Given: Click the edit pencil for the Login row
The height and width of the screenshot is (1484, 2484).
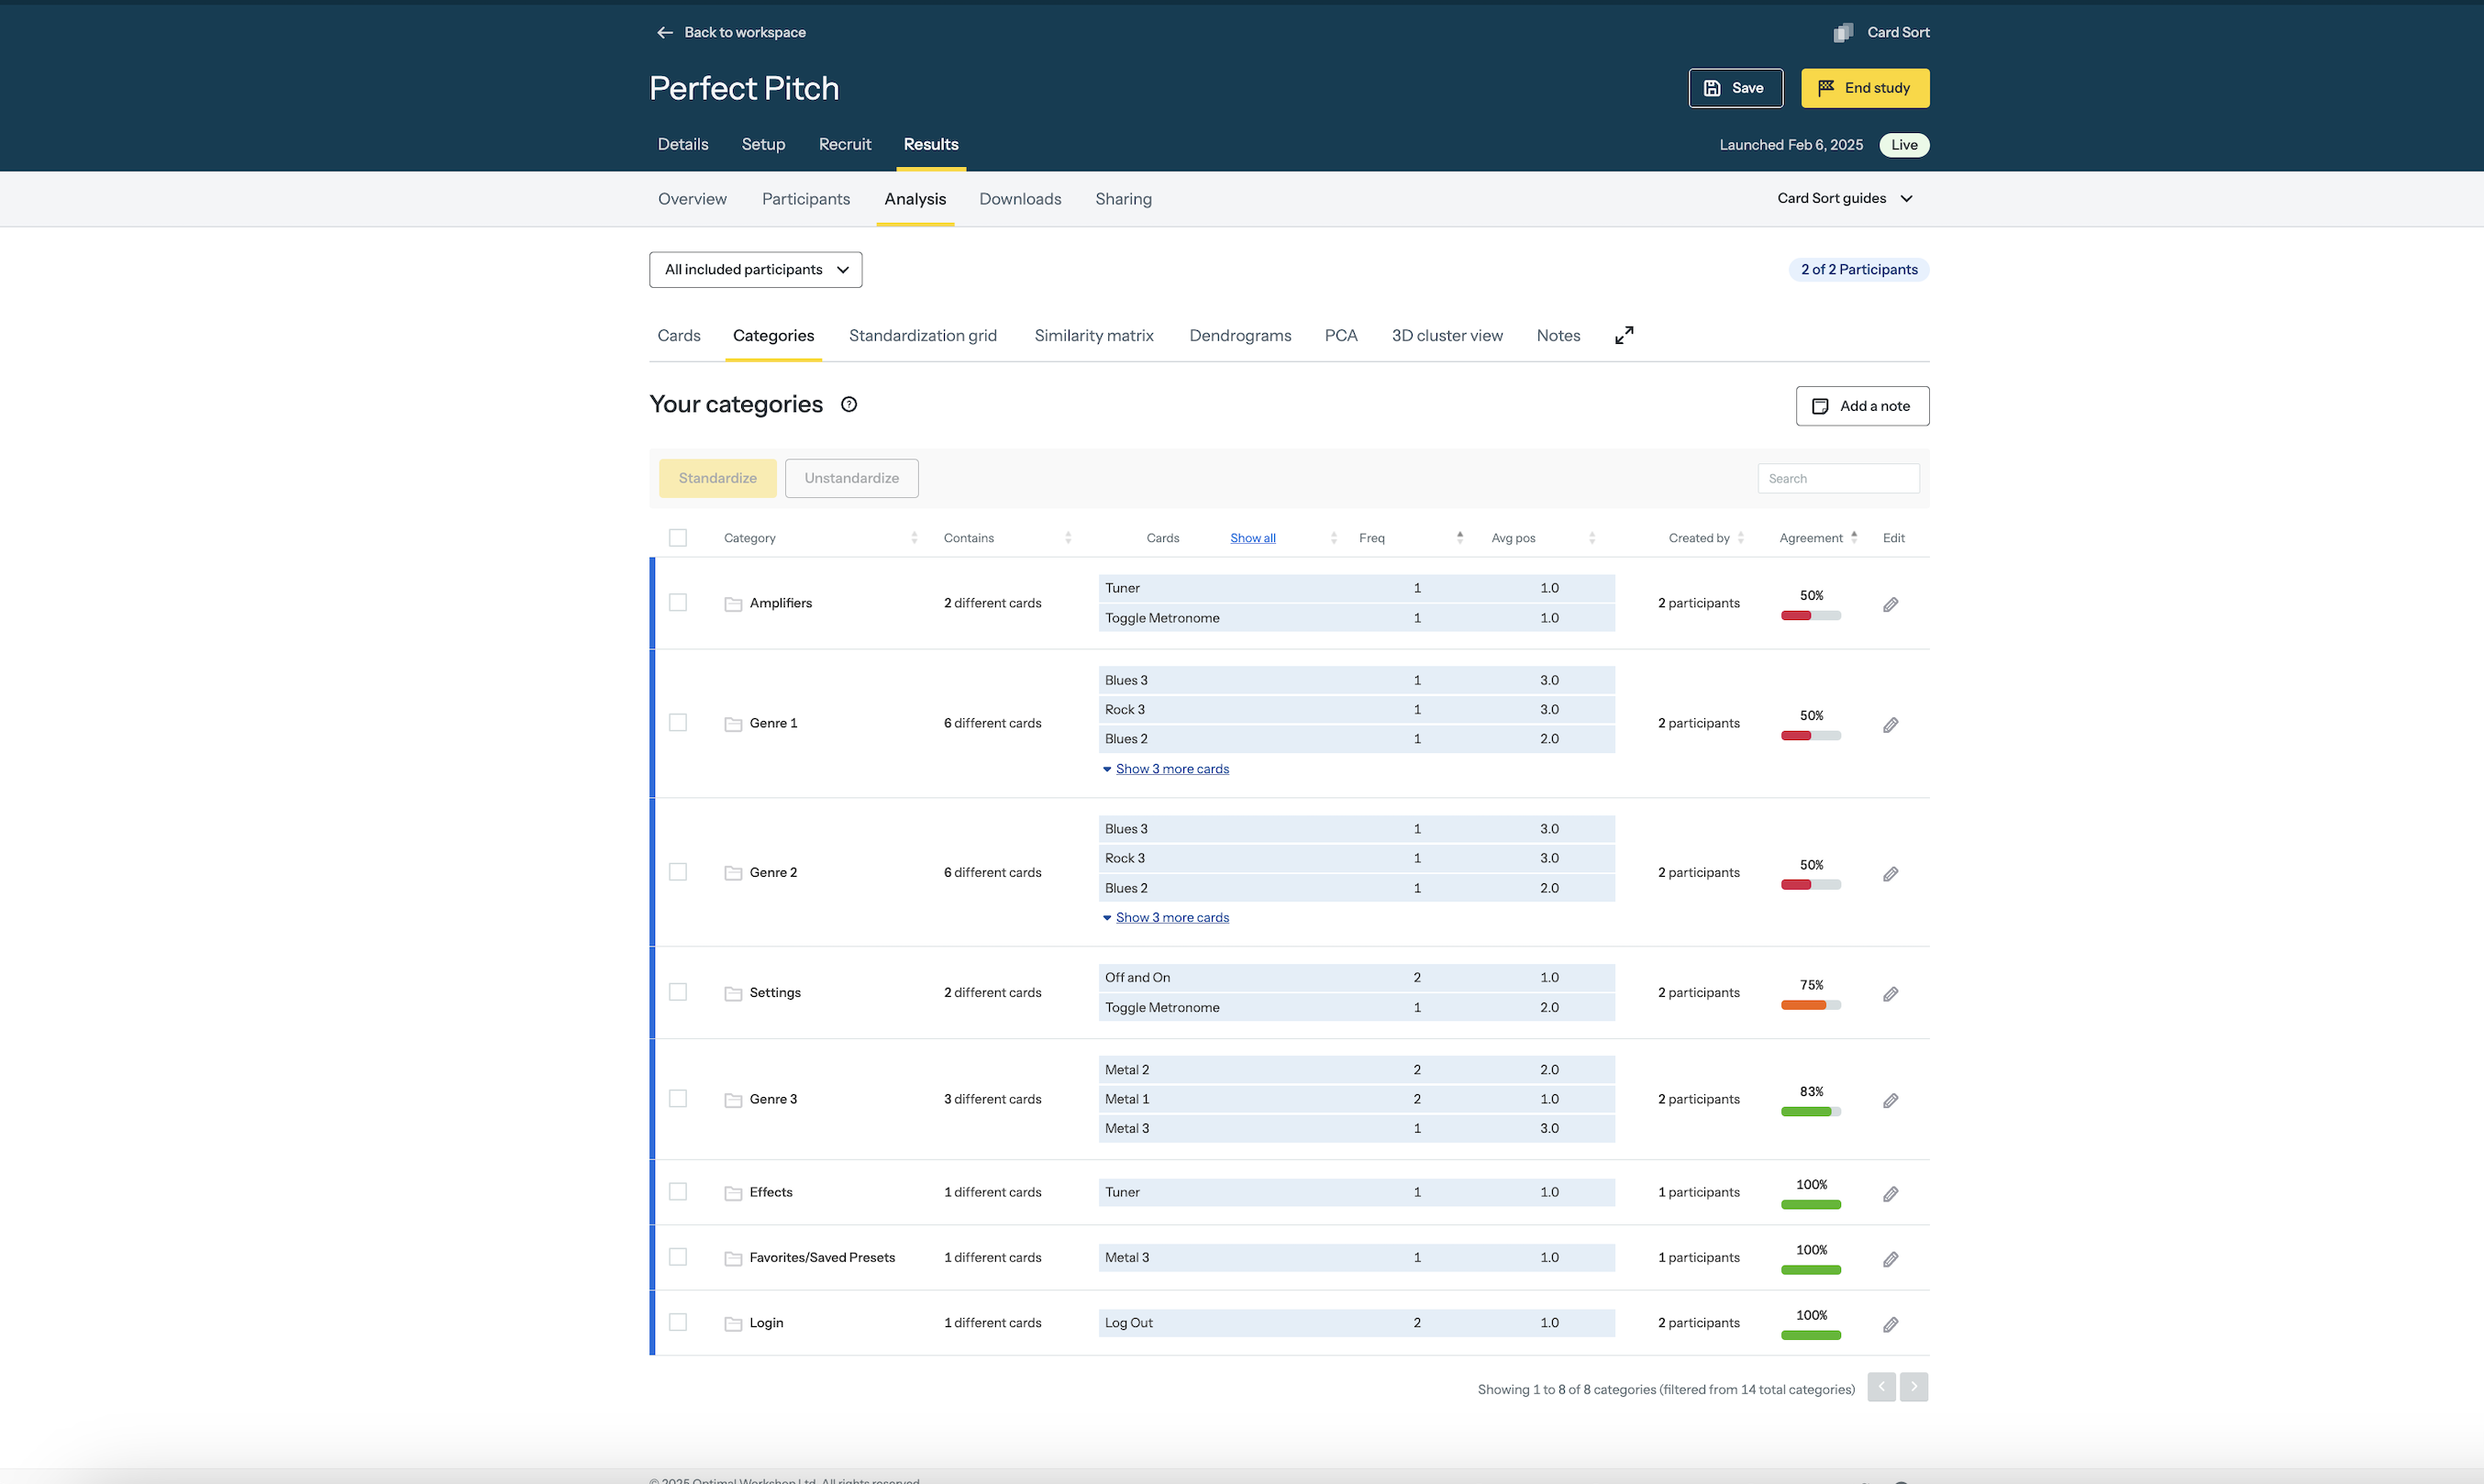Looking at the screenshot, I should tap(1890, 1324).
